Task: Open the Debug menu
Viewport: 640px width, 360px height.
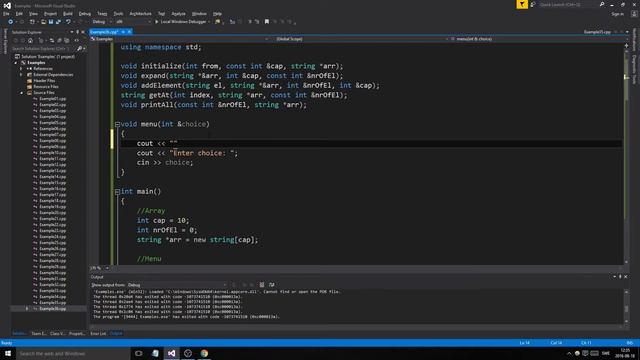Action: (x=85, y=14)
